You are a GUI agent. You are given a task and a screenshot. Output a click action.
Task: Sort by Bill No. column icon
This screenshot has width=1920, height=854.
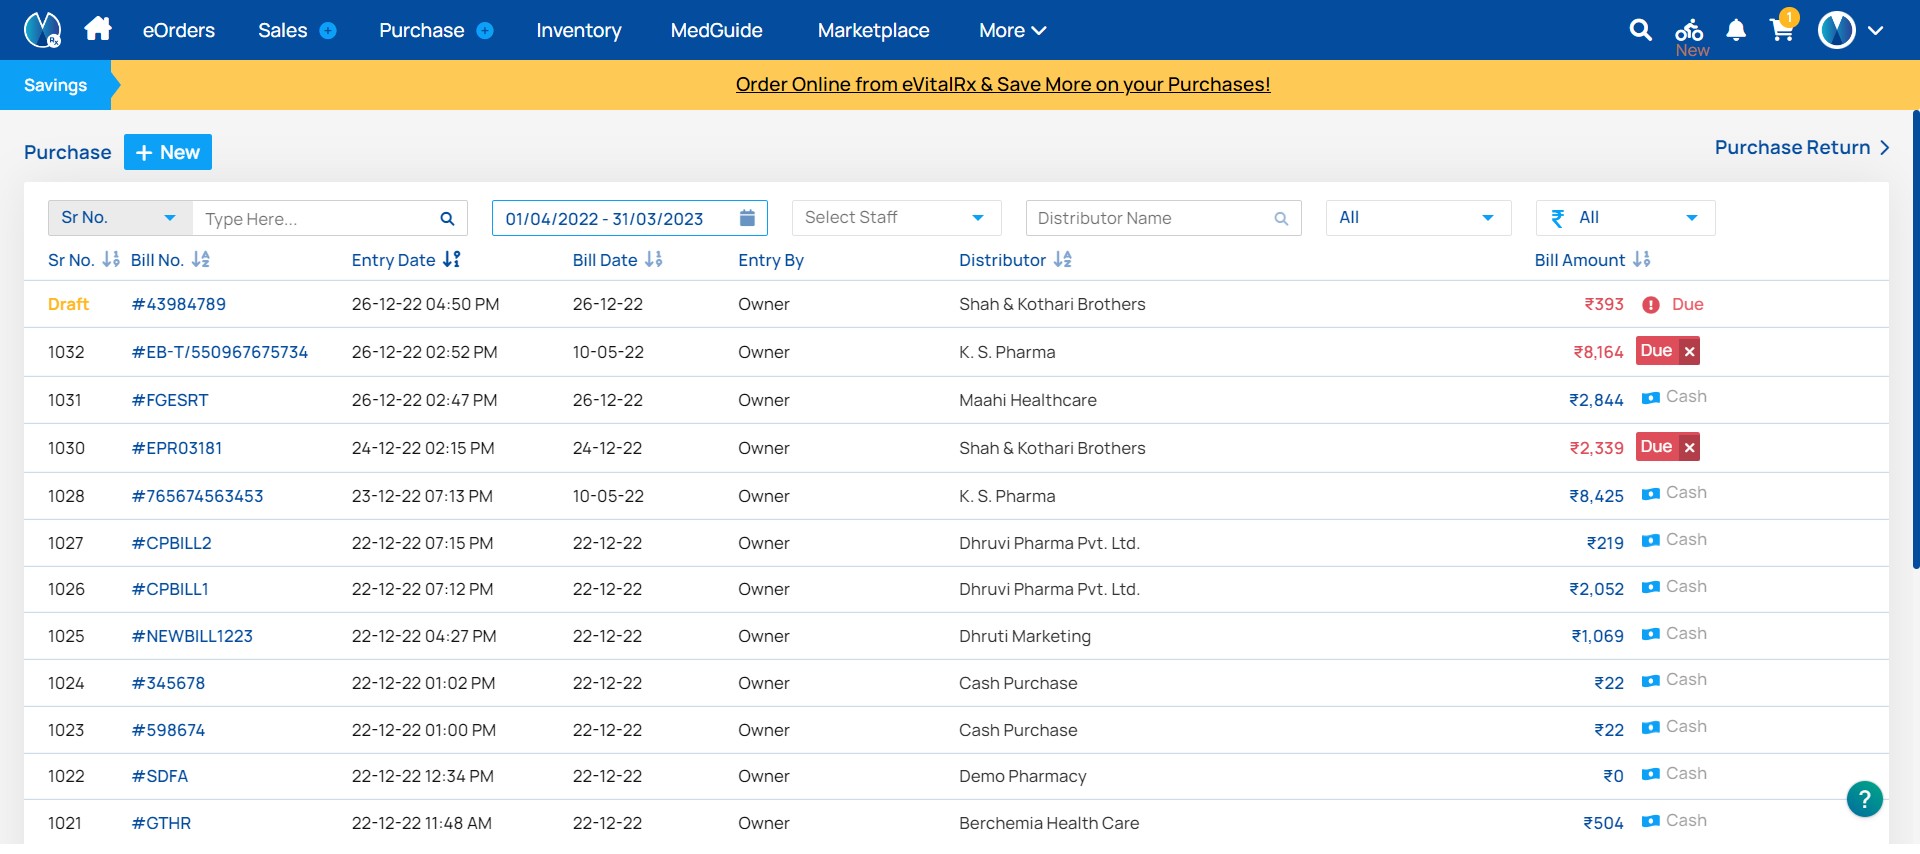[201, 260]
